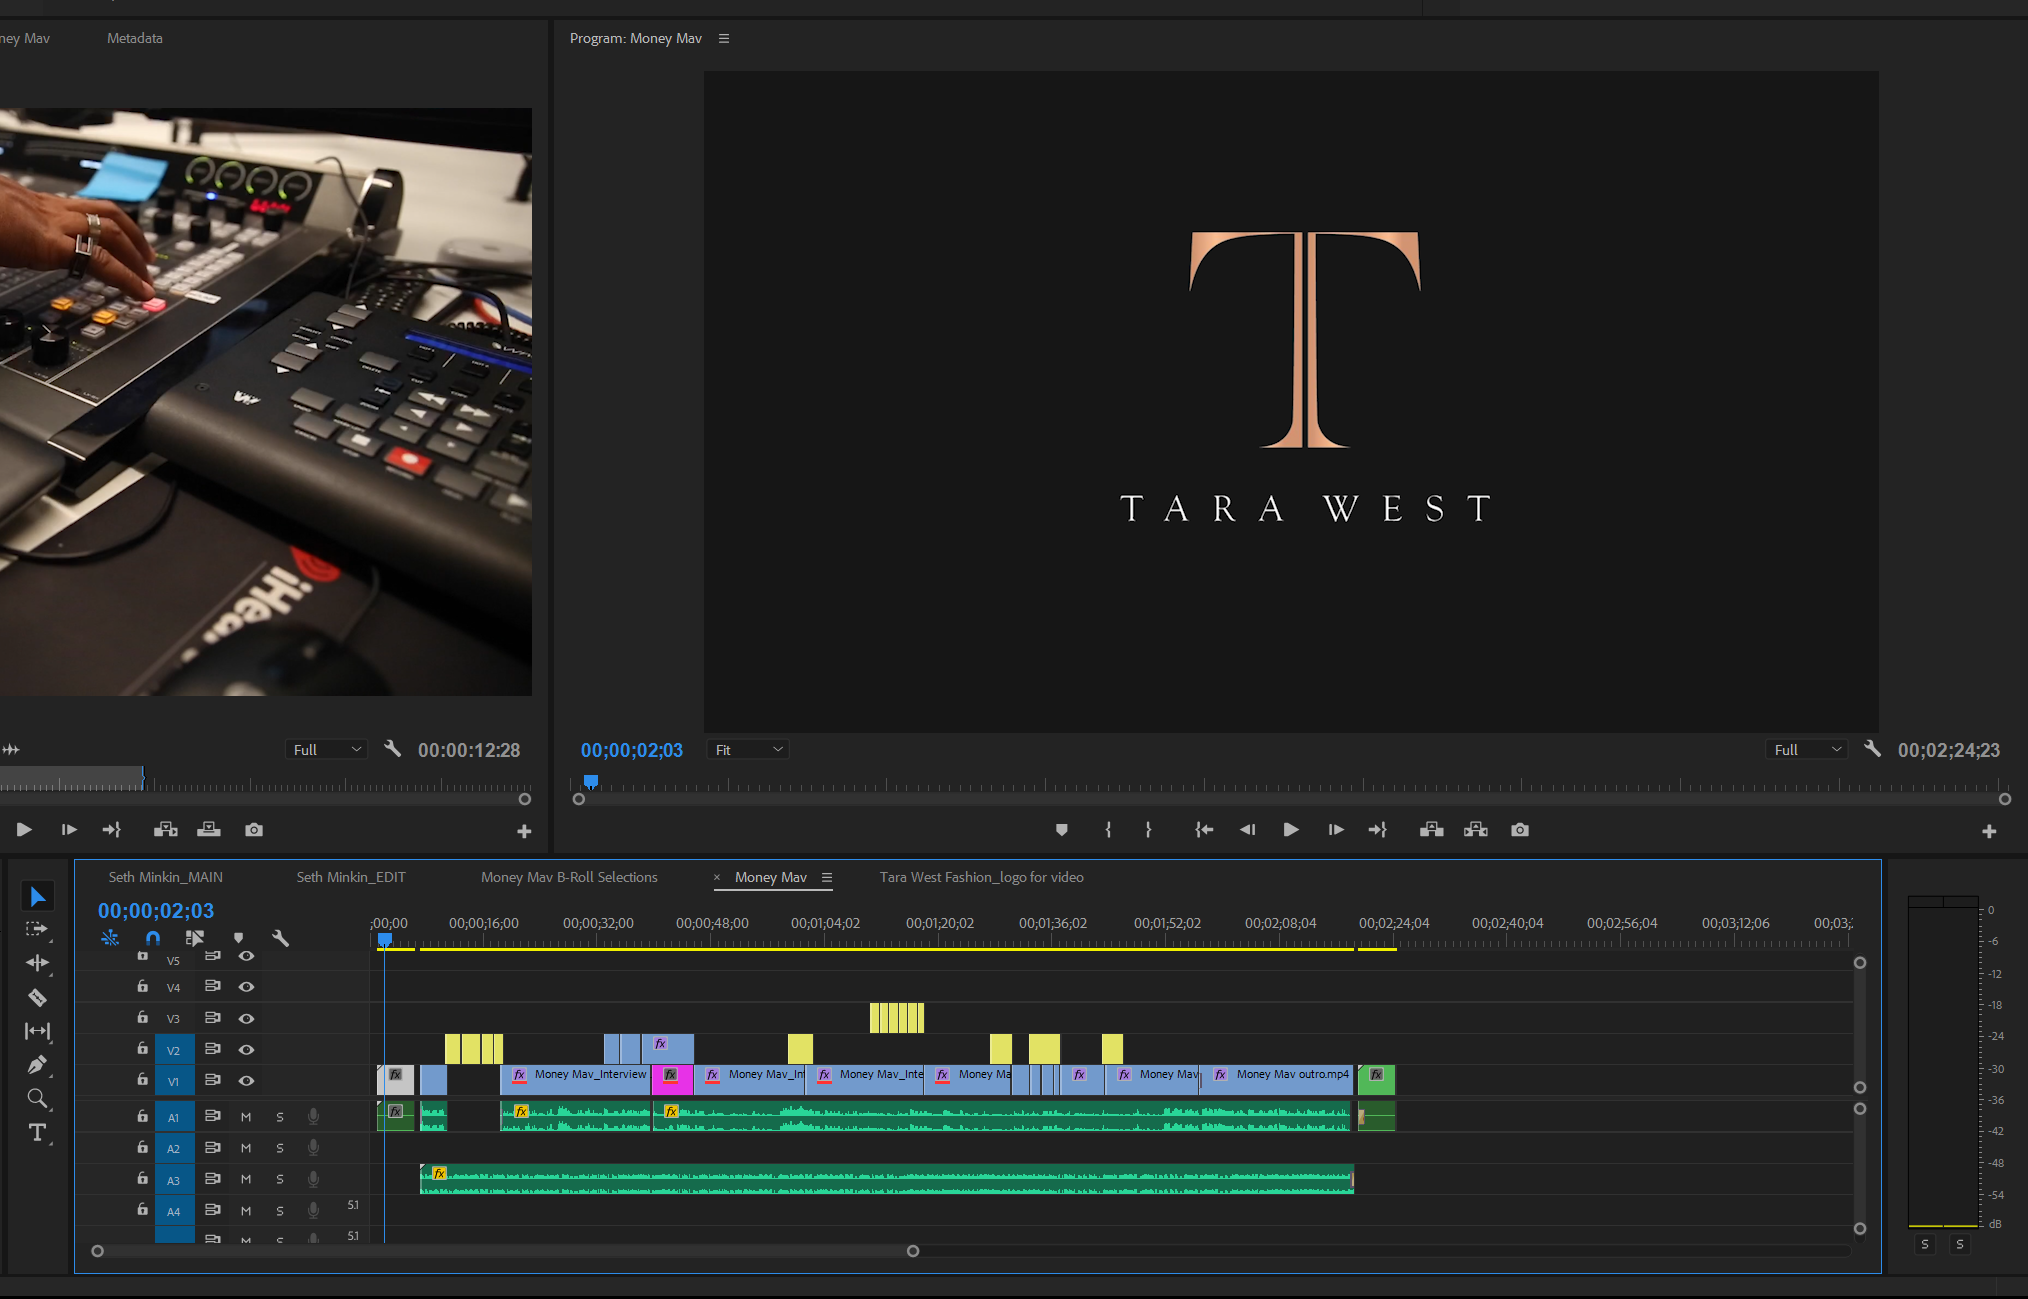Open Source monitor button editor plus

click(524, 831)
